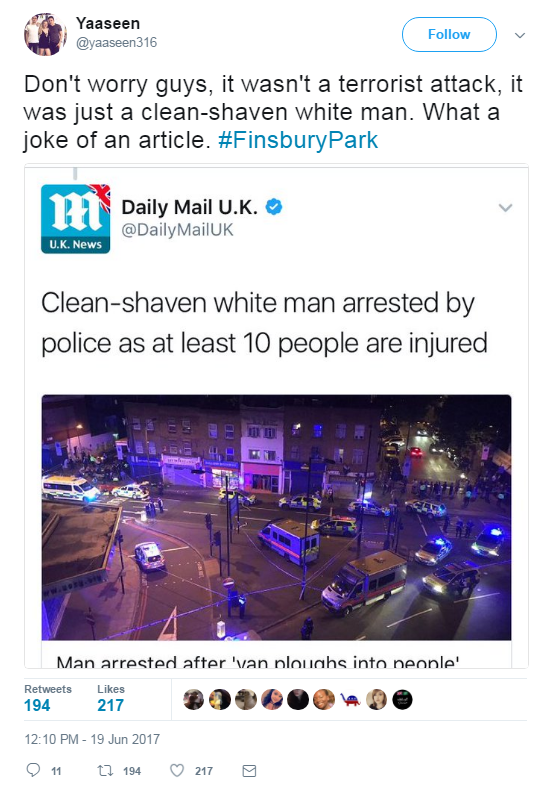Open the Daily Mail U.K. News logo
This screenshot has height=800, width=551.
[x=76, y=219]
